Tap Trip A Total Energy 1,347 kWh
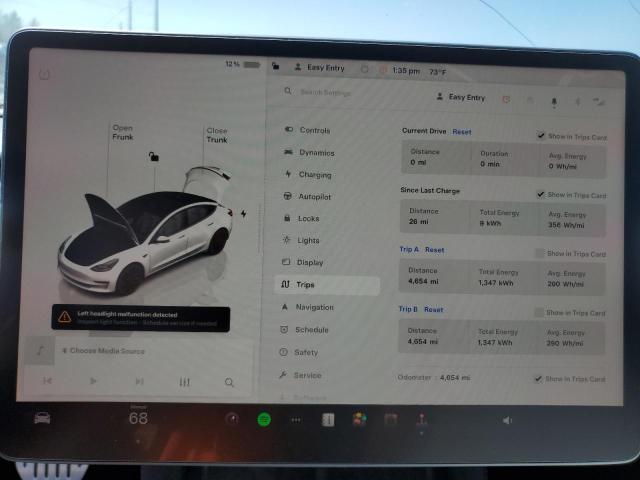Image resolution: width=640 pixels, height=480 pixels. pyautogui.click(x=496, y=282)
